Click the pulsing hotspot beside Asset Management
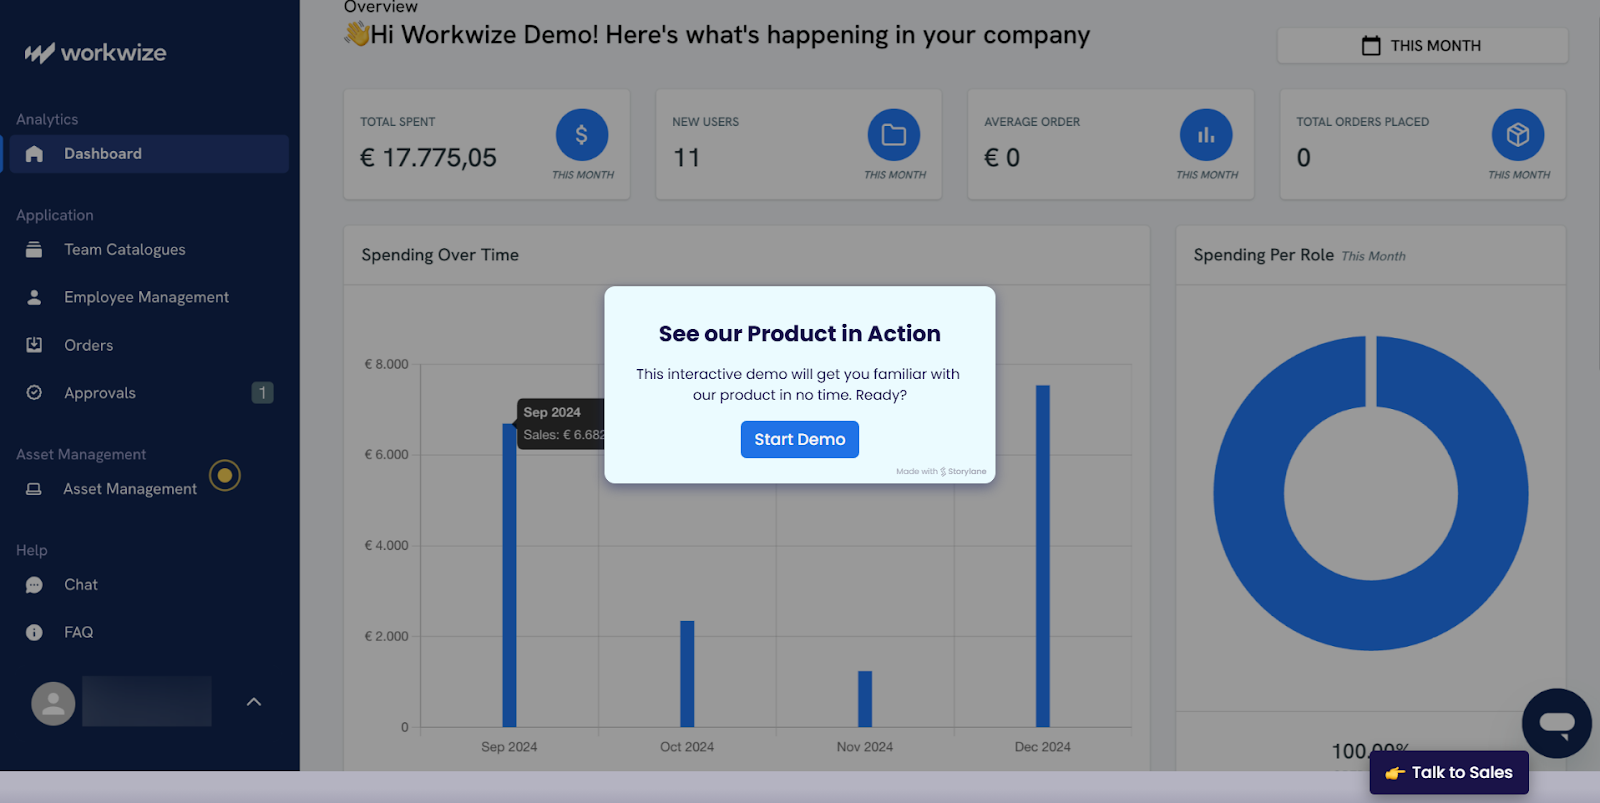 coord(225,476)
